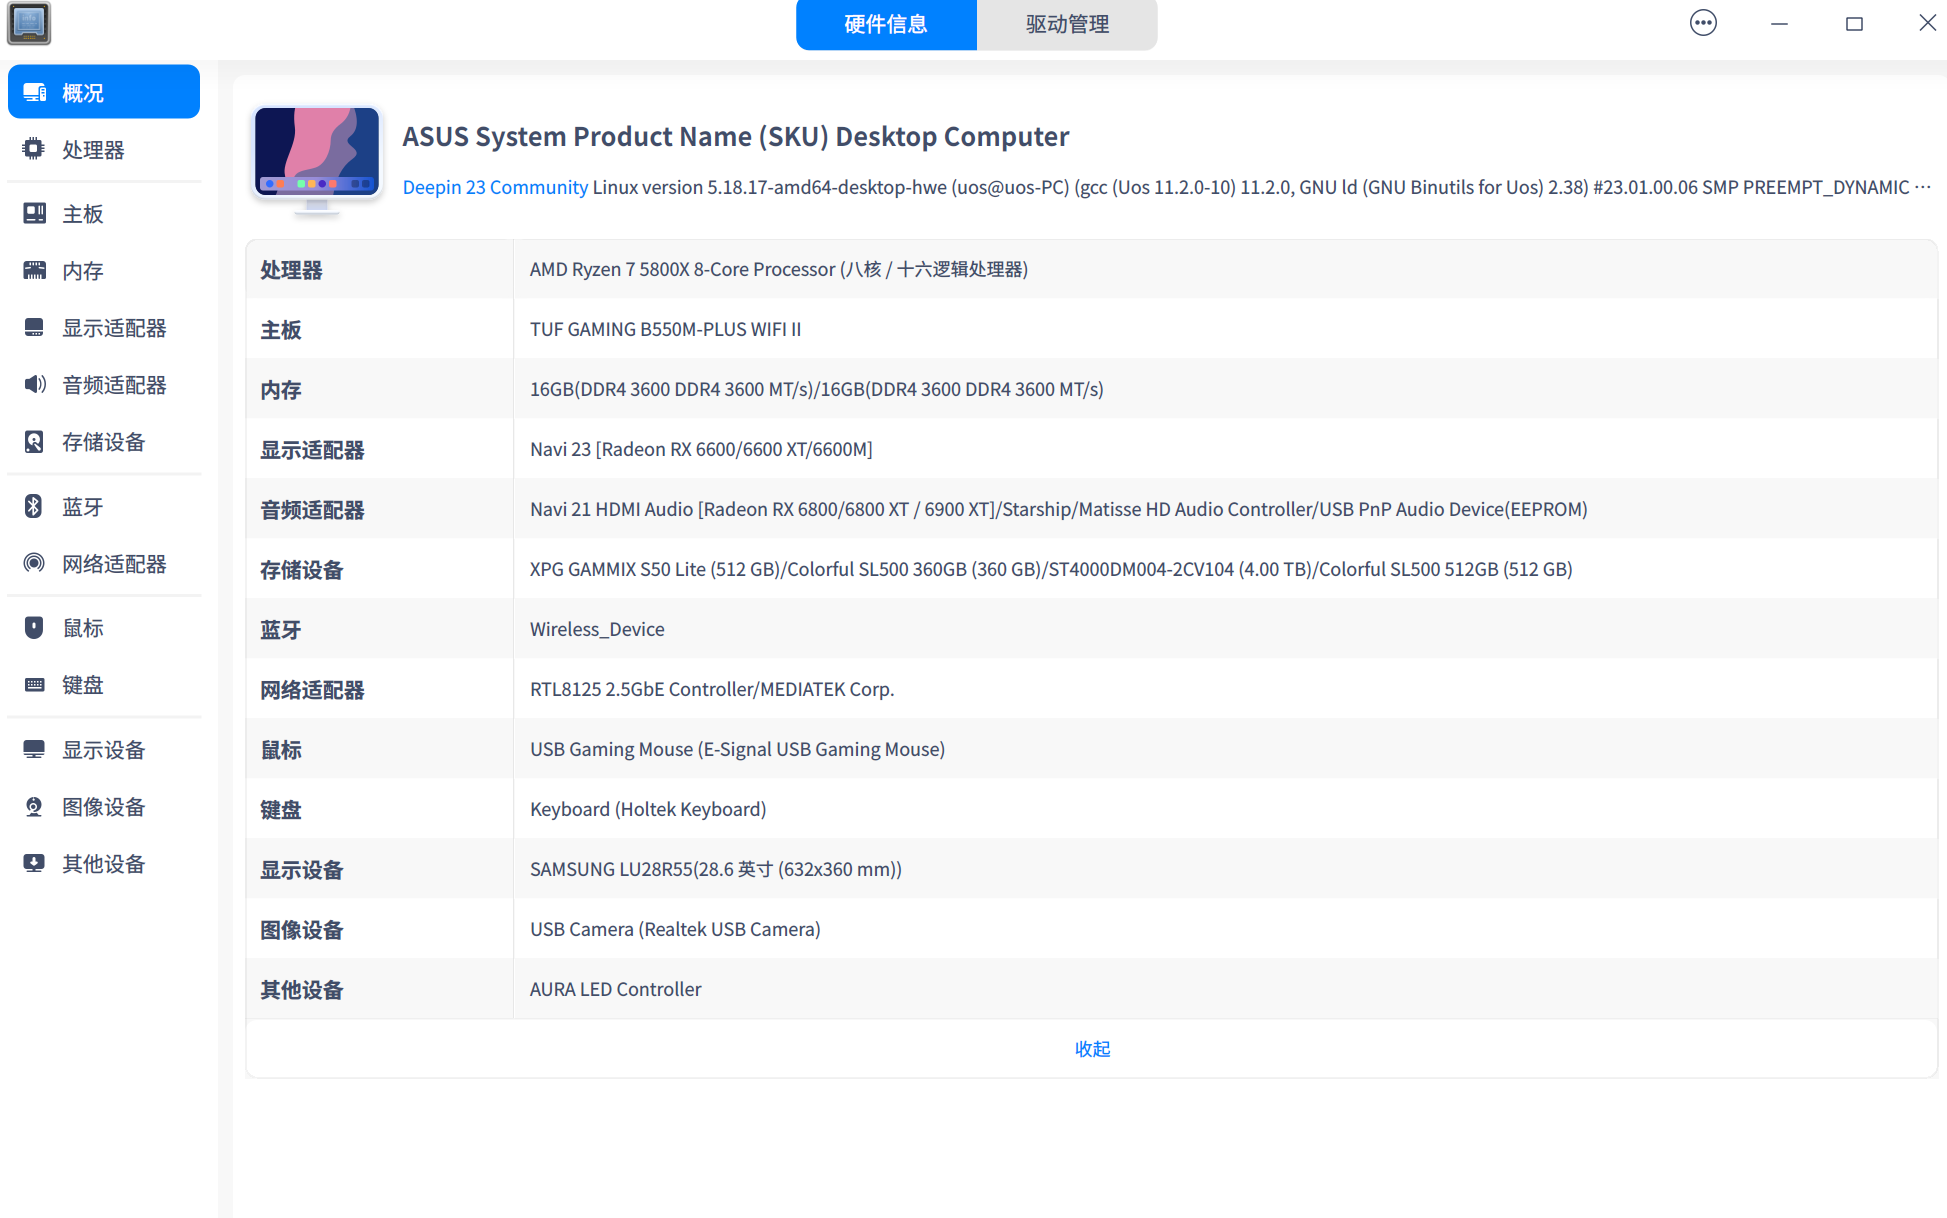
Task: Click the image device webcam icon
Action: pyautogui.click(x=34, y=806)
